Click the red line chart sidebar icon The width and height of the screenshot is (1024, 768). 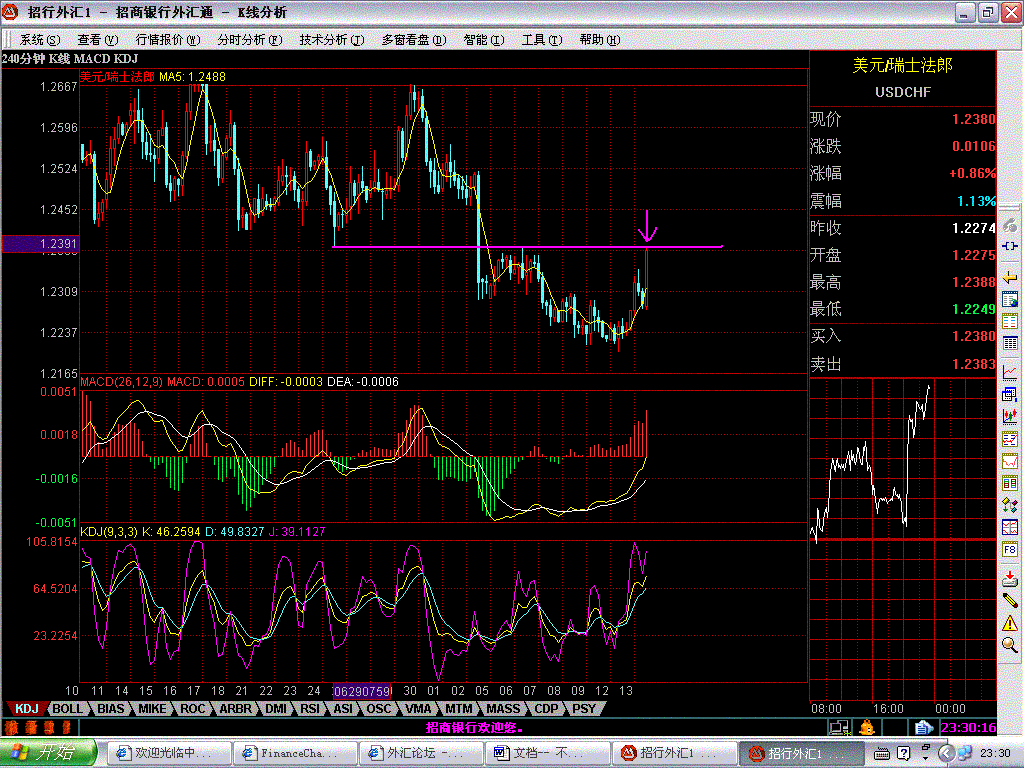tap(1010, 371)
